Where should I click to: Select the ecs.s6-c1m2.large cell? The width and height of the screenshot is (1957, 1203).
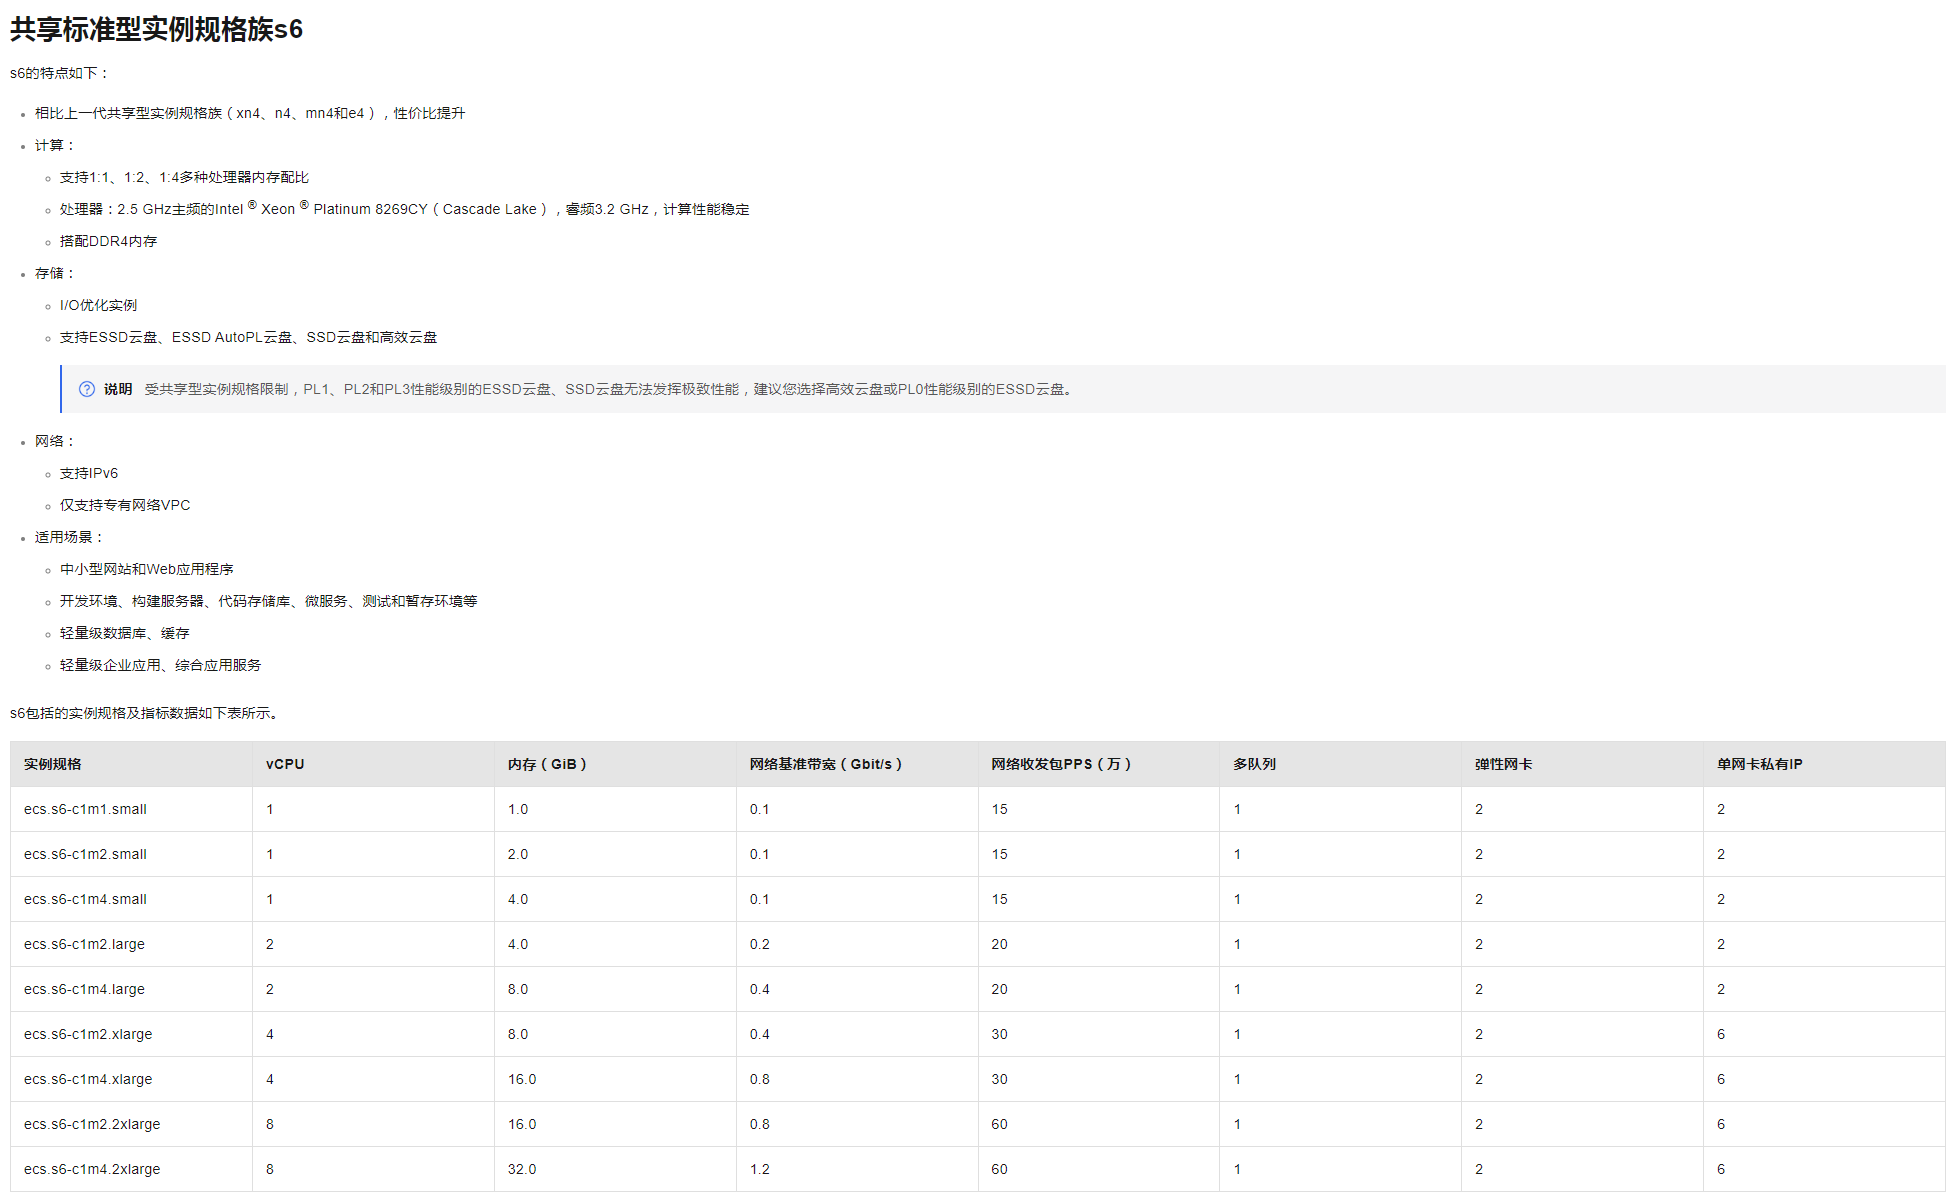[84, 944]
